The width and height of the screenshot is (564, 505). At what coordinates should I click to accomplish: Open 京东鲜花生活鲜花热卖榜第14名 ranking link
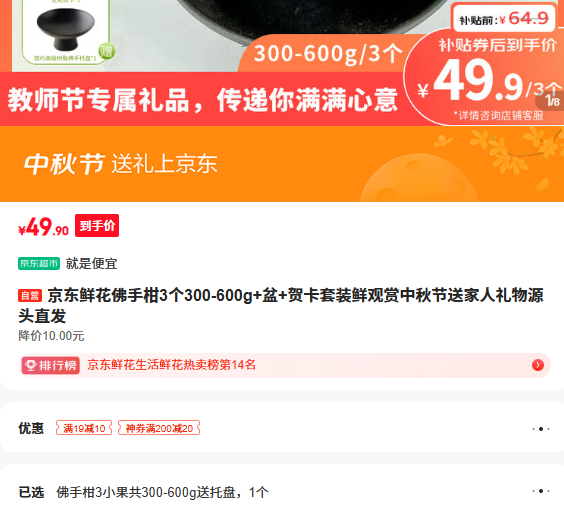click(171, 365)
